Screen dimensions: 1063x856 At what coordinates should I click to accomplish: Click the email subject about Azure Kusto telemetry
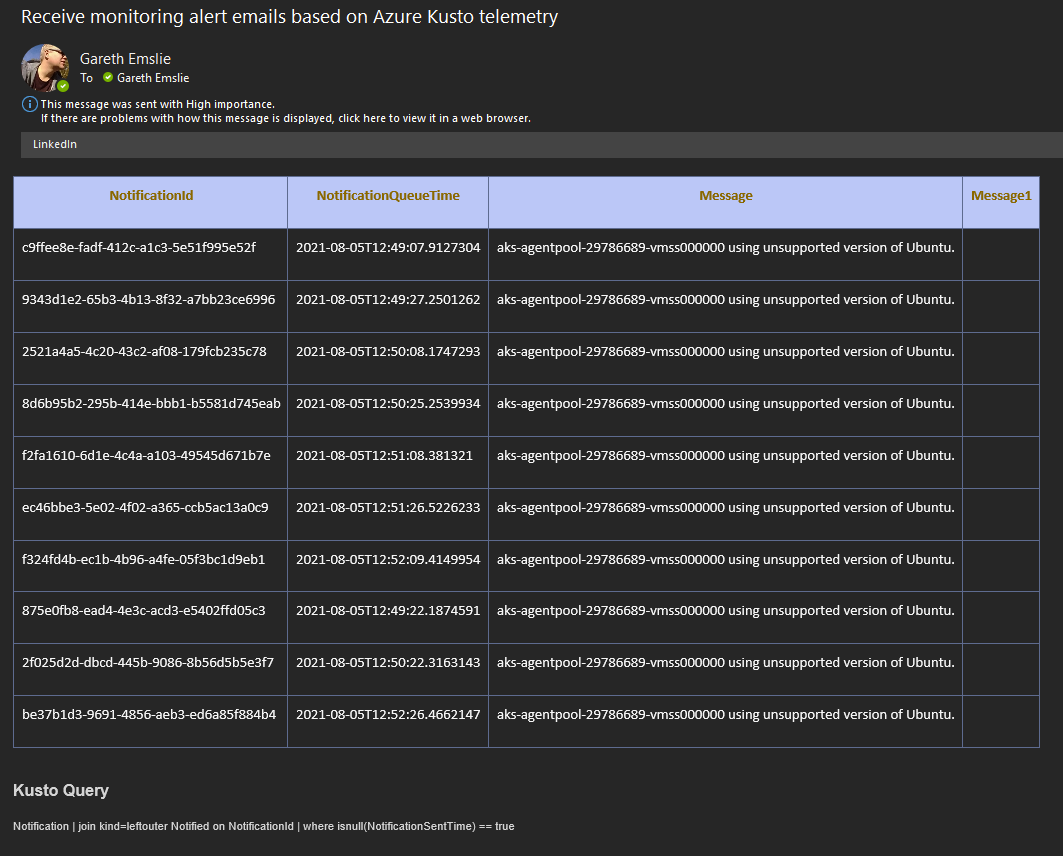pyautogui.click(x=284, y=17)
